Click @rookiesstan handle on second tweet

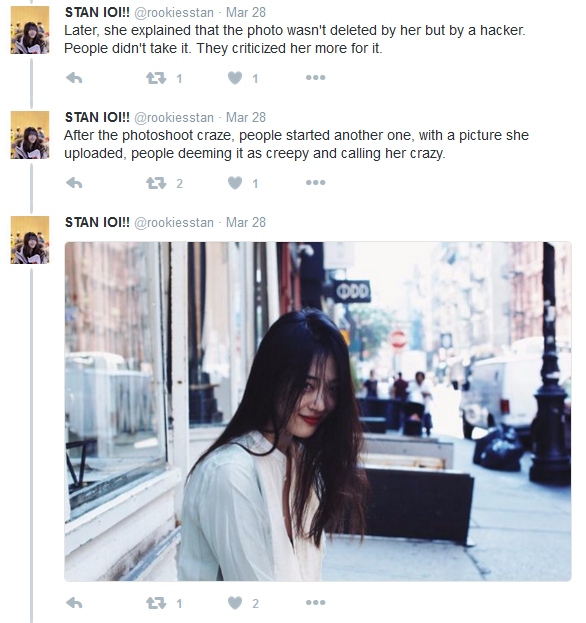pos(174,118)
